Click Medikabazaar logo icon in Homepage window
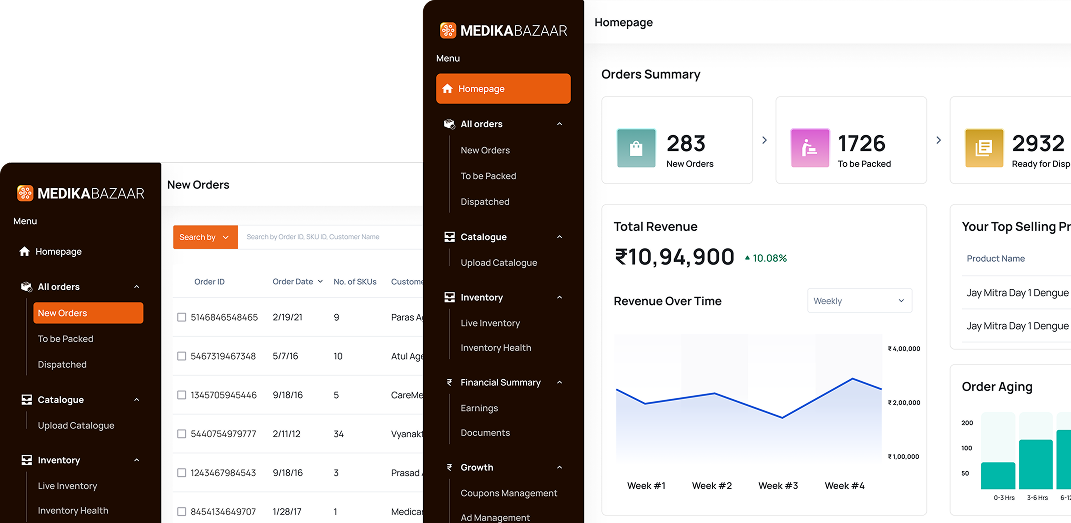This screenshot has width=1071, height=523. coord(447,30)
